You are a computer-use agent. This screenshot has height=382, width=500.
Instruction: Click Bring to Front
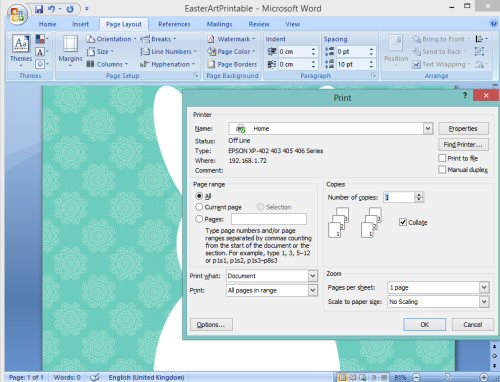pyautogui.click(x=441, y=39)
